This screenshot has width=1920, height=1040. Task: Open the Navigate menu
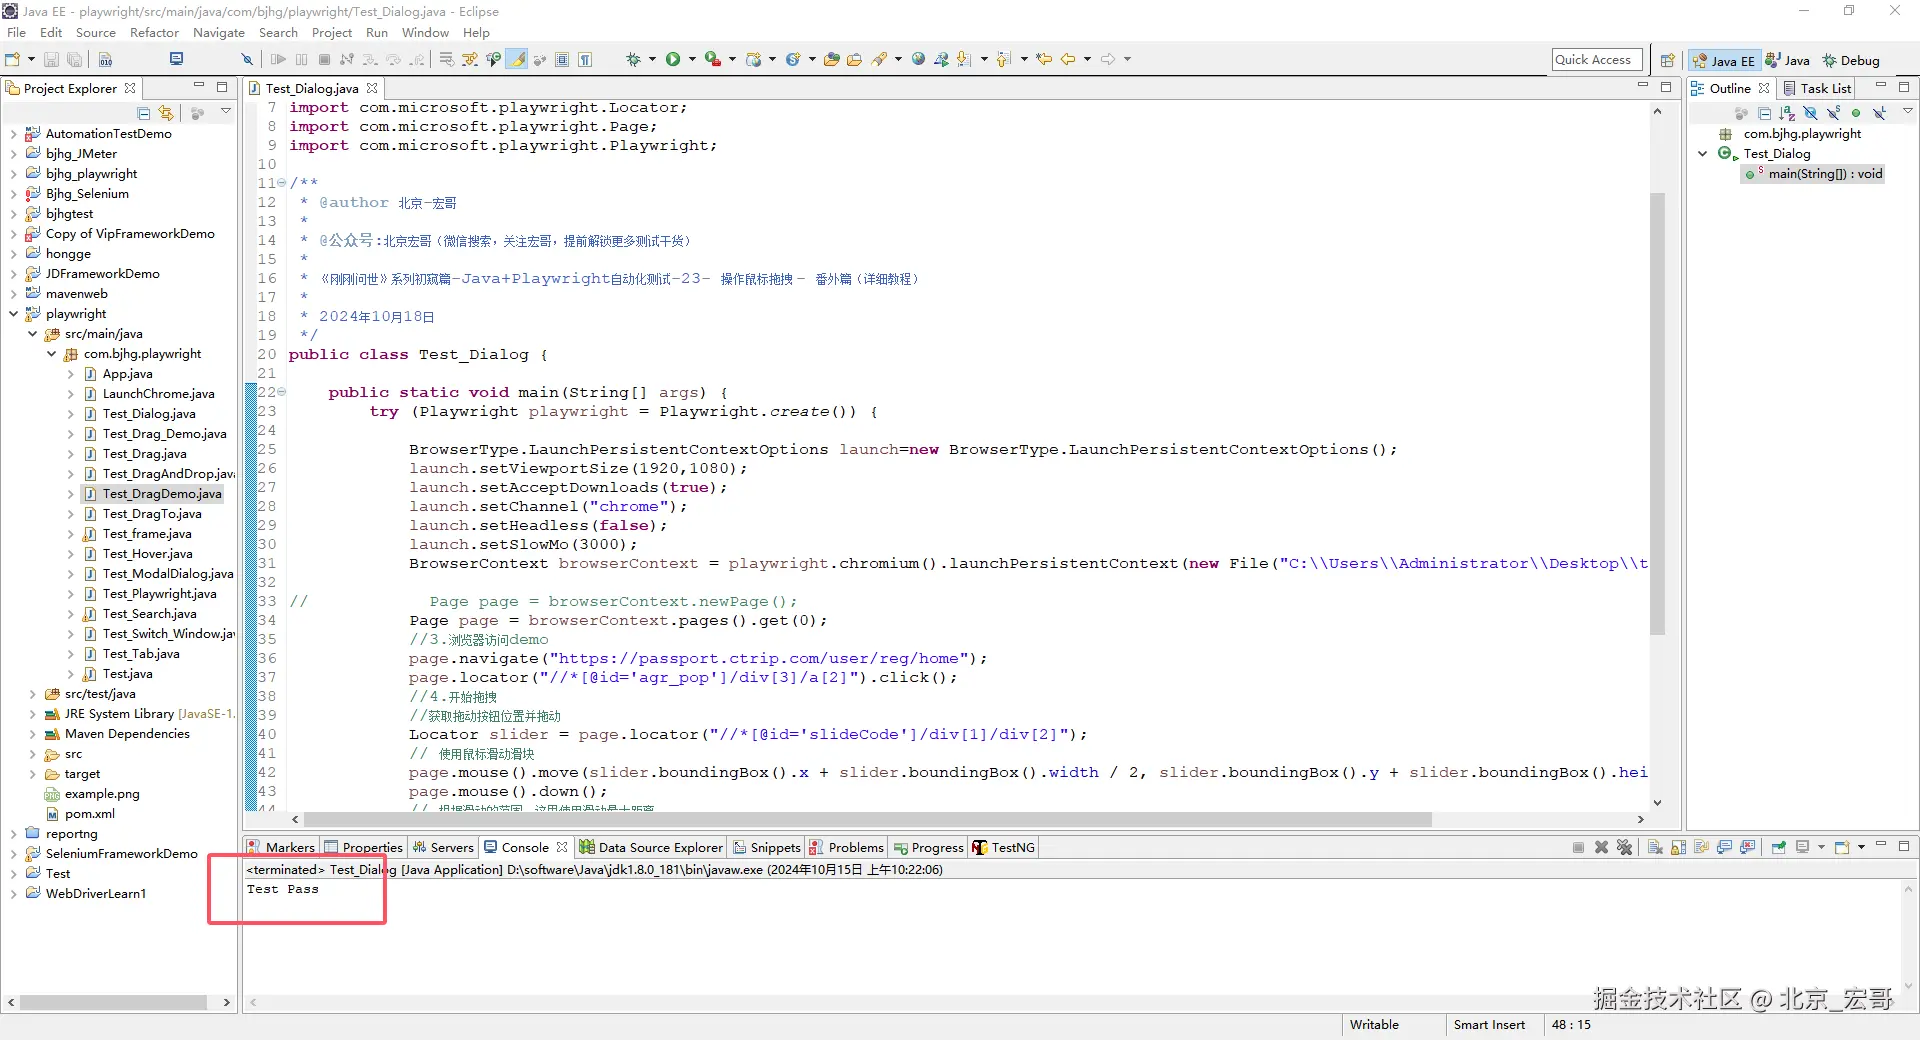tap(218, 32)
